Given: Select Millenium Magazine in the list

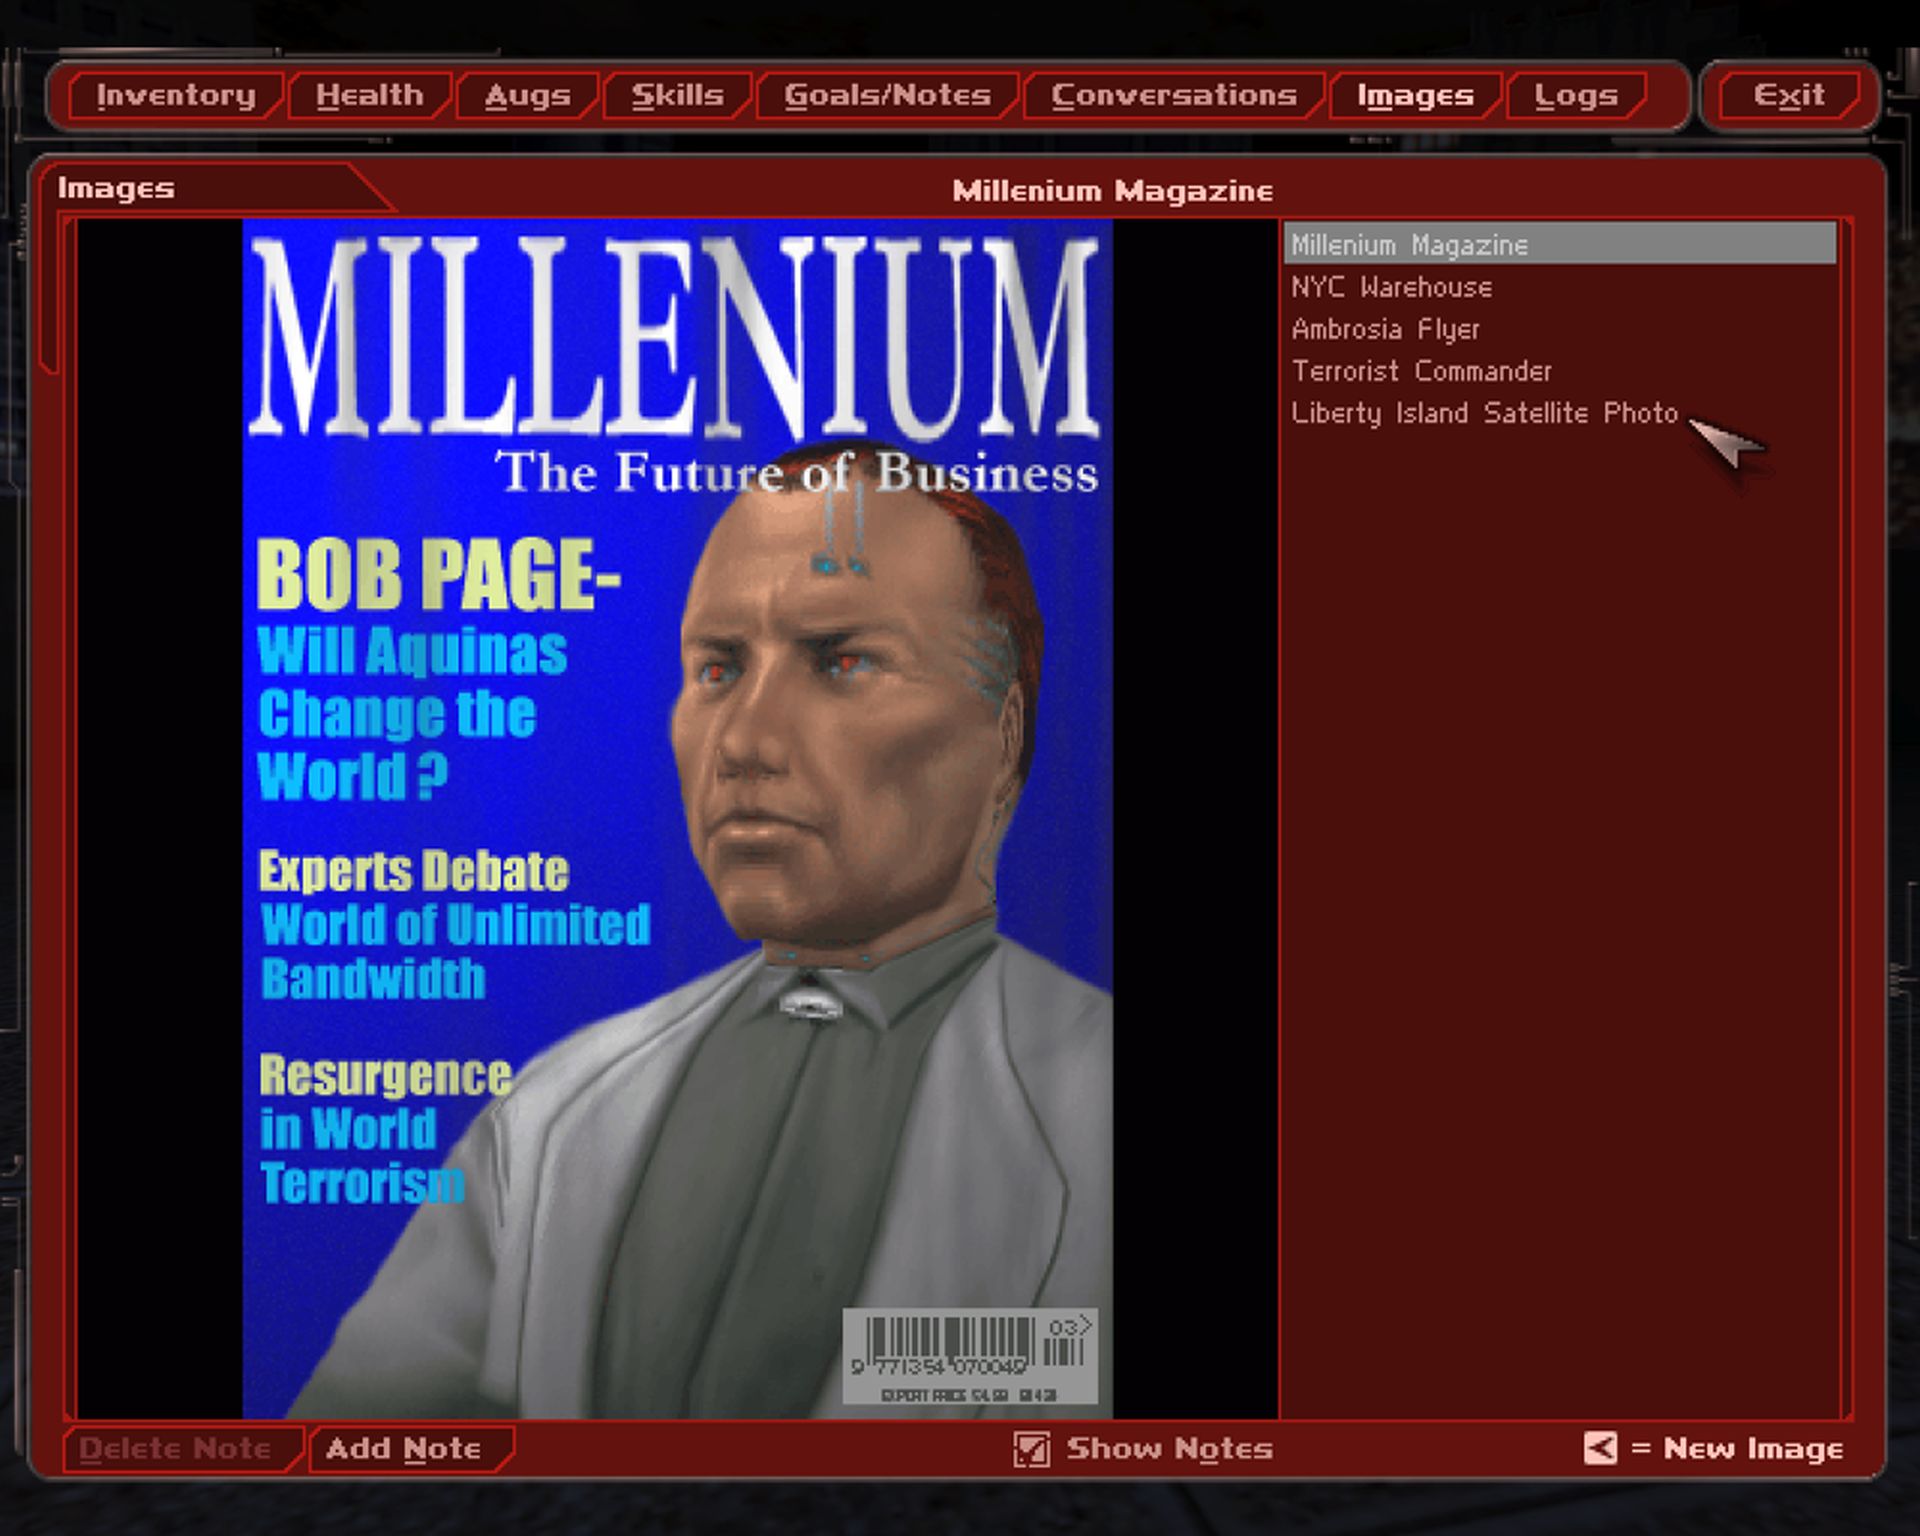Looking at the screenshot, I should pyautogui.click(x=1409, y=245).
